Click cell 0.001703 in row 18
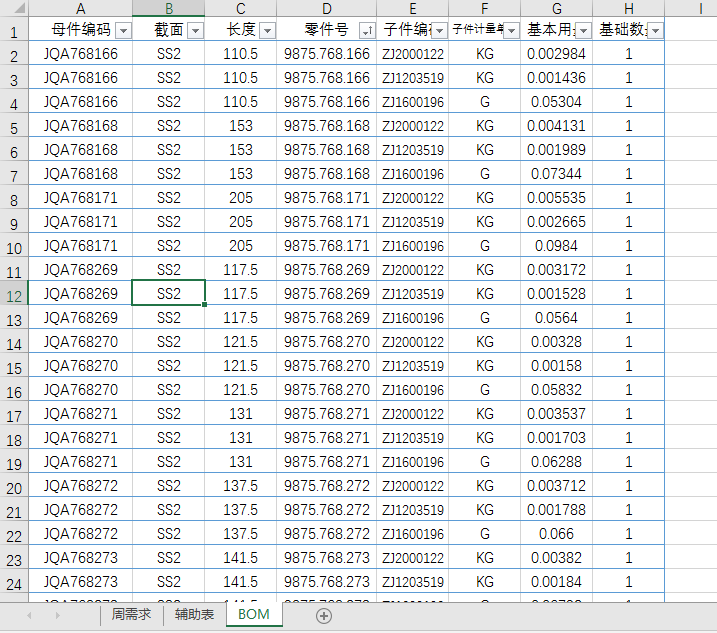The width and height of the screenshot is (717, 633). click(556, 438)
